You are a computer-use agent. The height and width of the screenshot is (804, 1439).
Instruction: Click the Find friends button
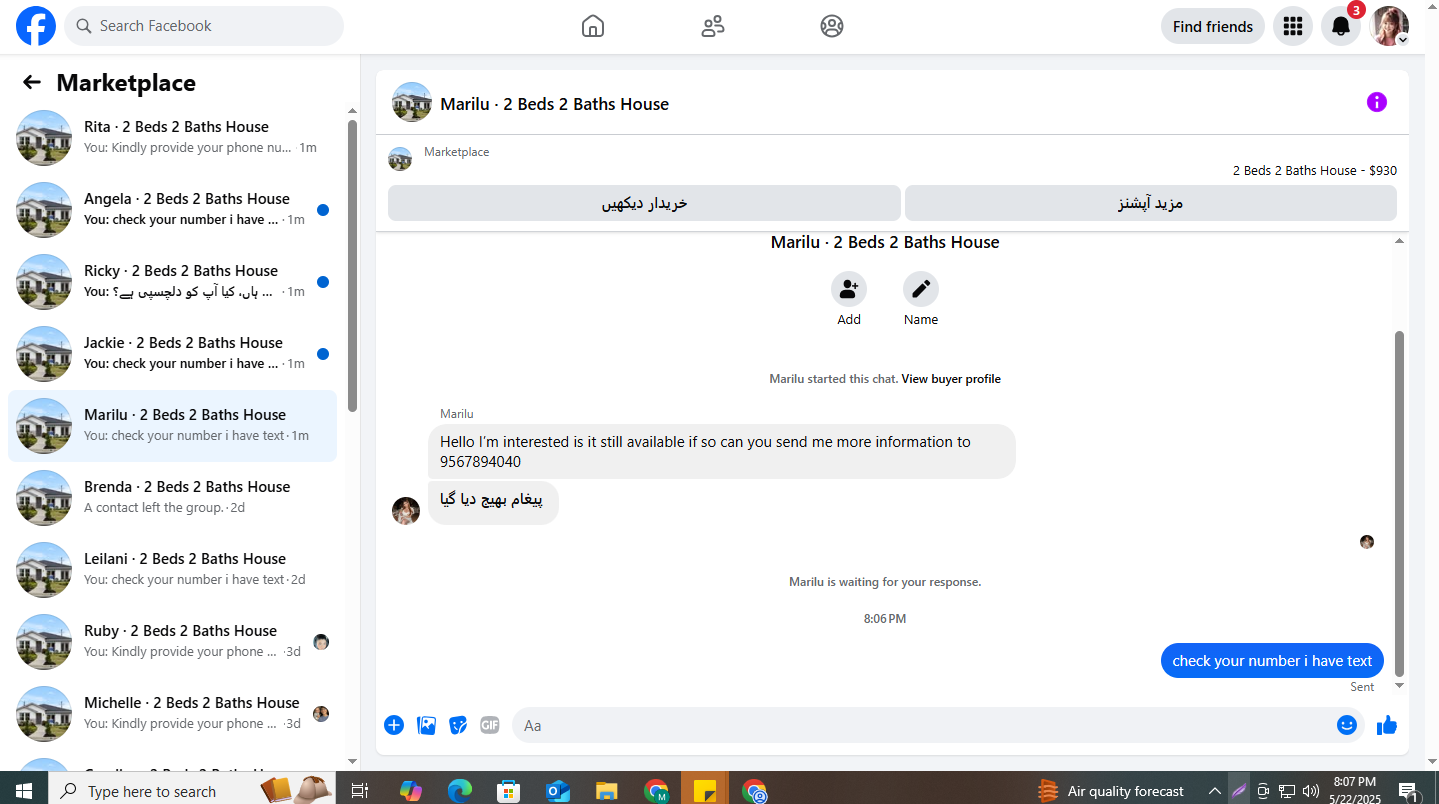point(1213,26)
